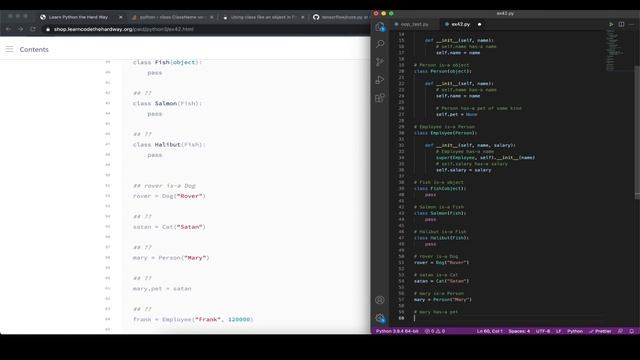Split the VS Code editor right

(x=621, y=24)
